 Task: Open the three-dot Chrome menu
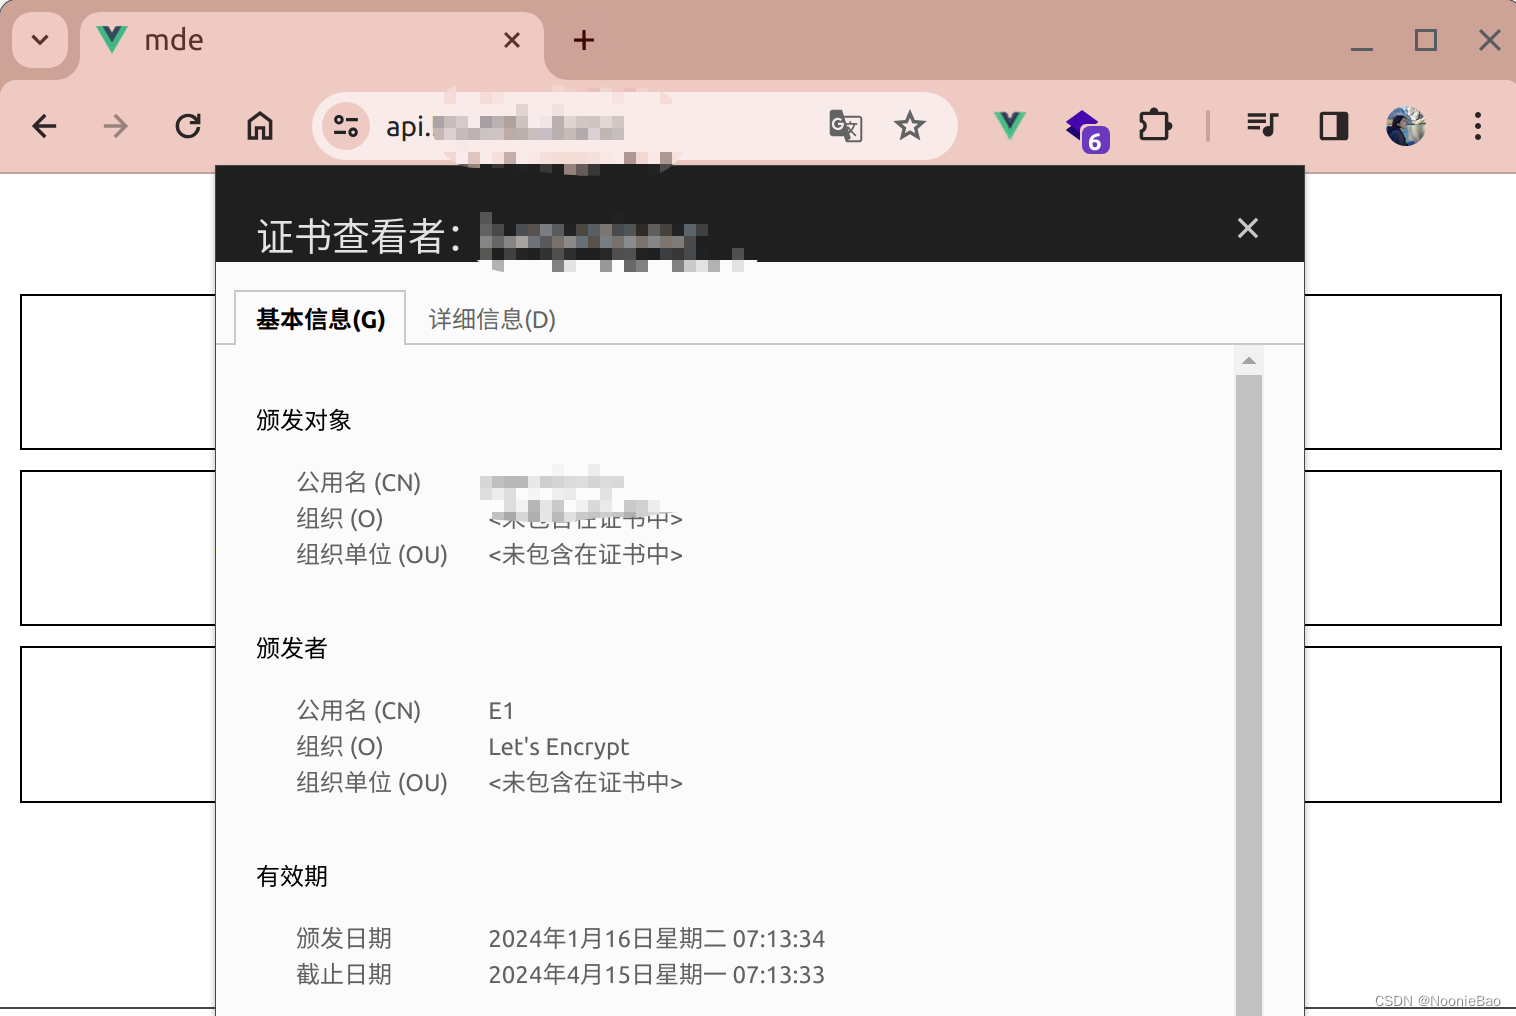pos(1478,126)
